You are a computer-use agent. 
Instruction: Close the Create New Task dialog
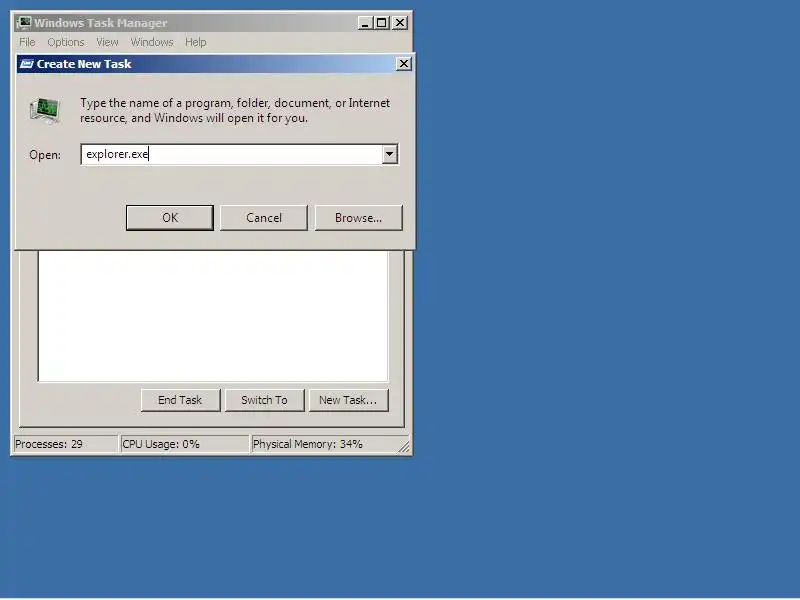404,64
